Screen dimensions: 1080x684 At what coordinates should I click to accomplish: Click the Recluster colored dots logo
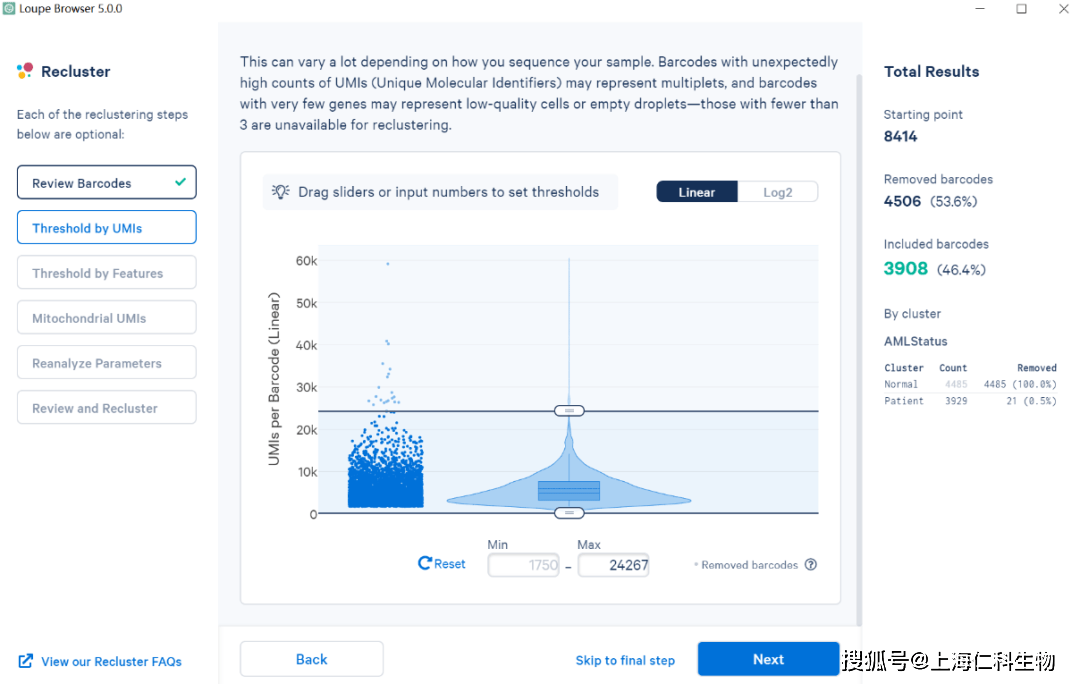pos(25,71)
